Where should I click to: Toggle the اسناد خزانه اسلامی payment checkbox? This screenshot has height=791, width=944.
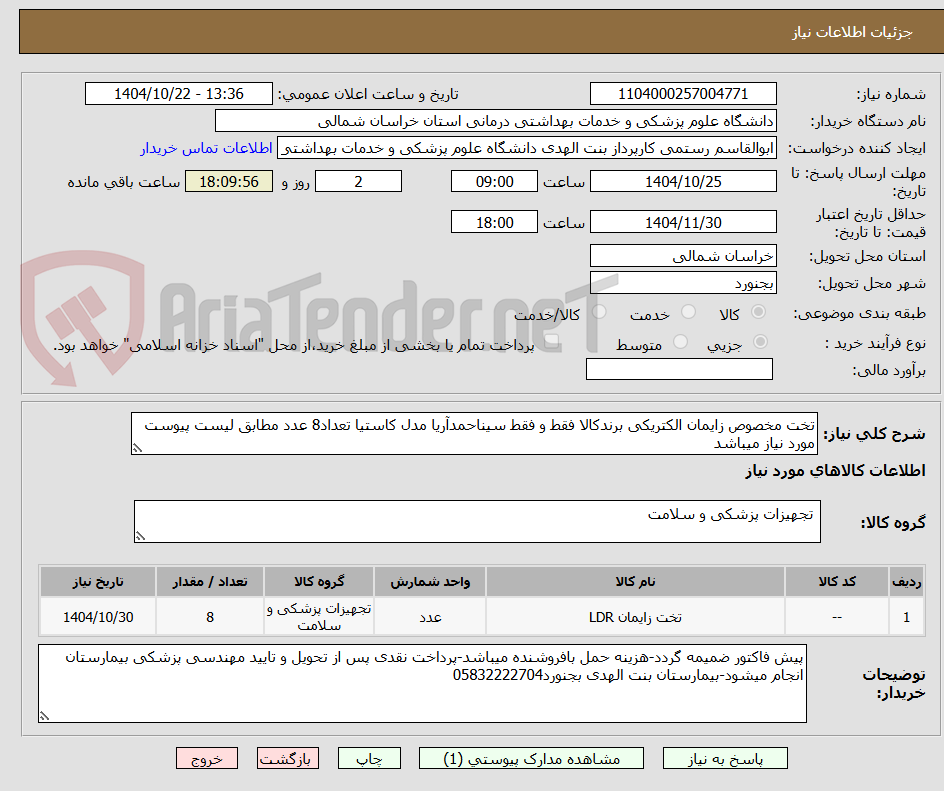pyautogui.click(x=551, y=343)
